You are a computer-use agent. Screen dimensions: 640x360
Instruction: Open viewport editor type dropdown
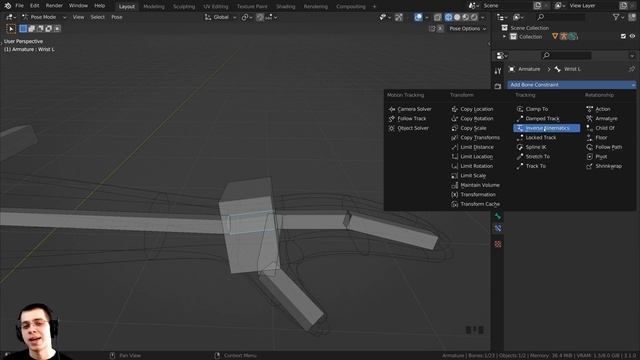click(x=11, y=17)
